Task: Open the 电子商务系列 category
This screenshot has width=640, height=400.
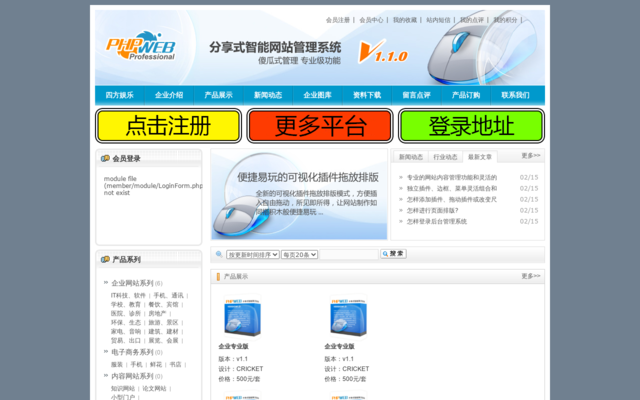Action: 132,352
